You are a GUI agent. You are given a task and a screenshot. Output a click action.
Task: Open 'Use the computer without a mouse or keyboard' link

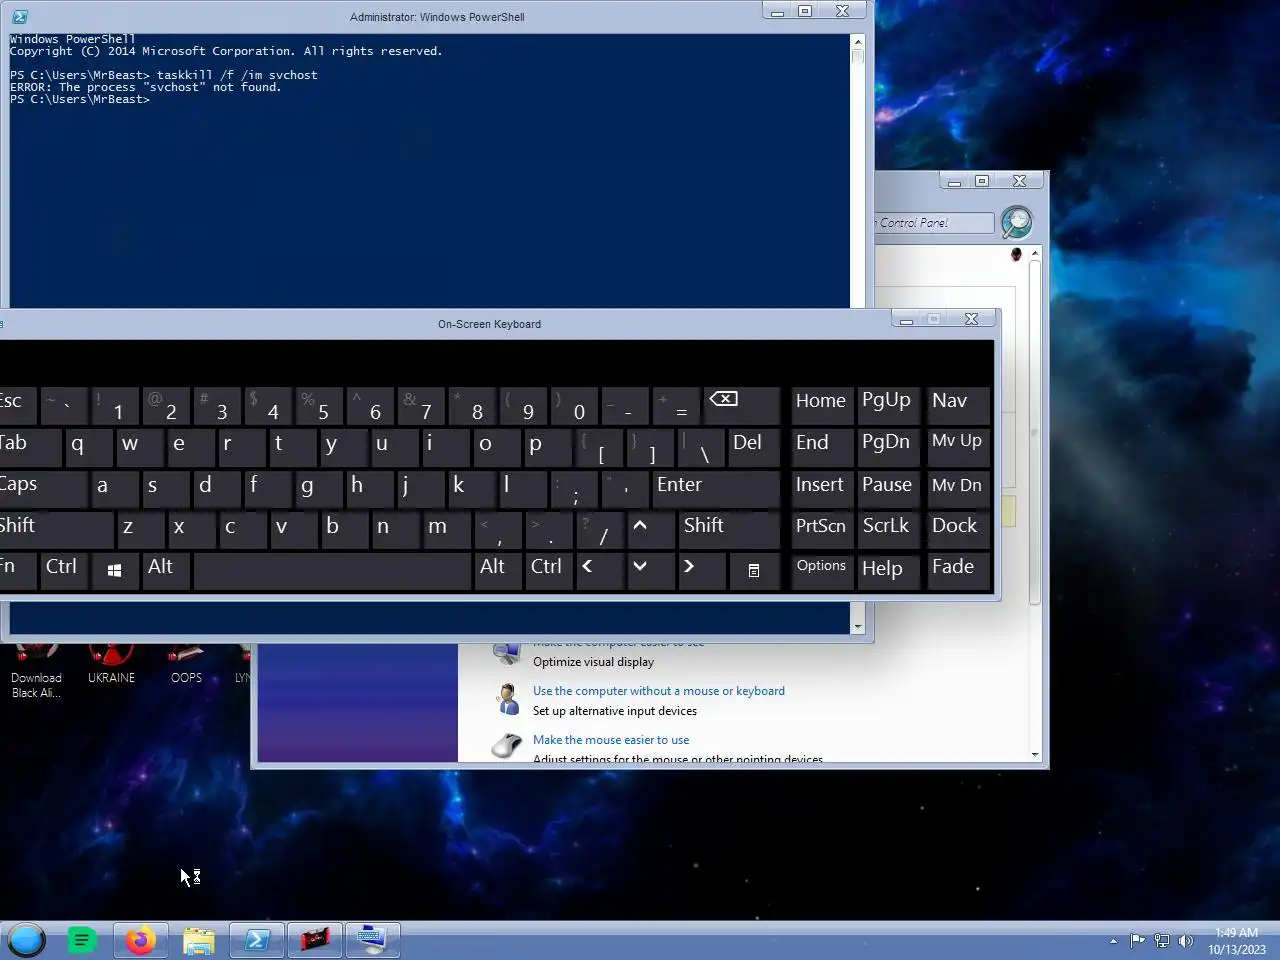coord(659,691)
